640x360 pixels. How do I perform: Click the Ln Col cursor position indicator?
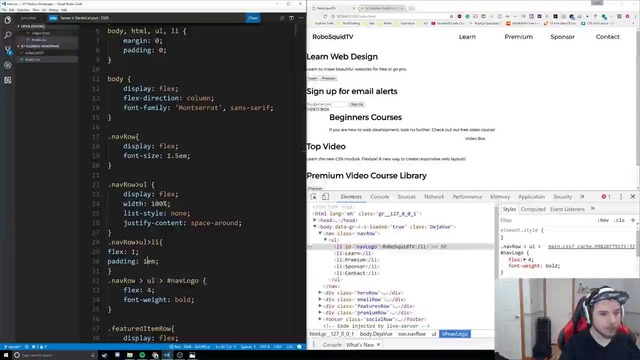226,347
